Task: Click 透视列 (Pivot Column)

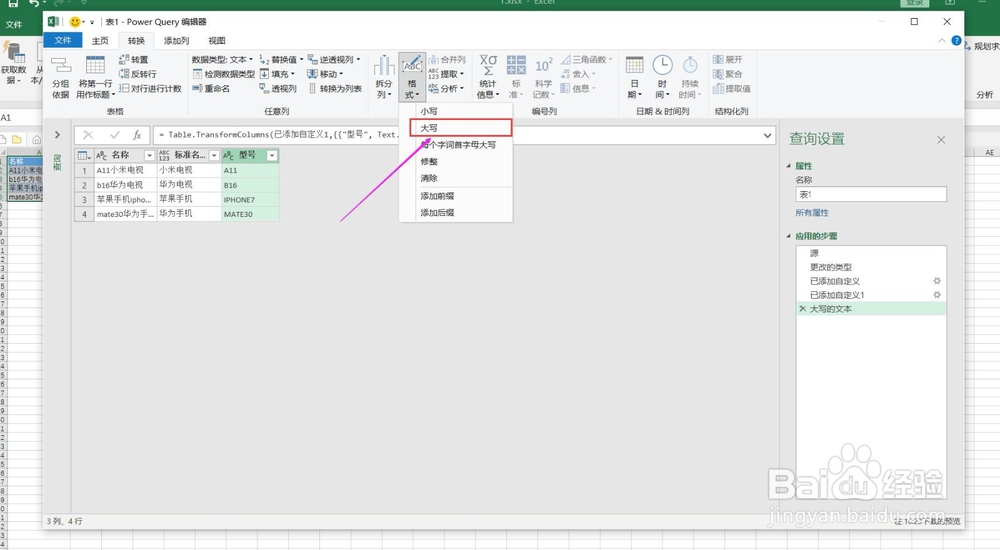Action: click(278, 89)
